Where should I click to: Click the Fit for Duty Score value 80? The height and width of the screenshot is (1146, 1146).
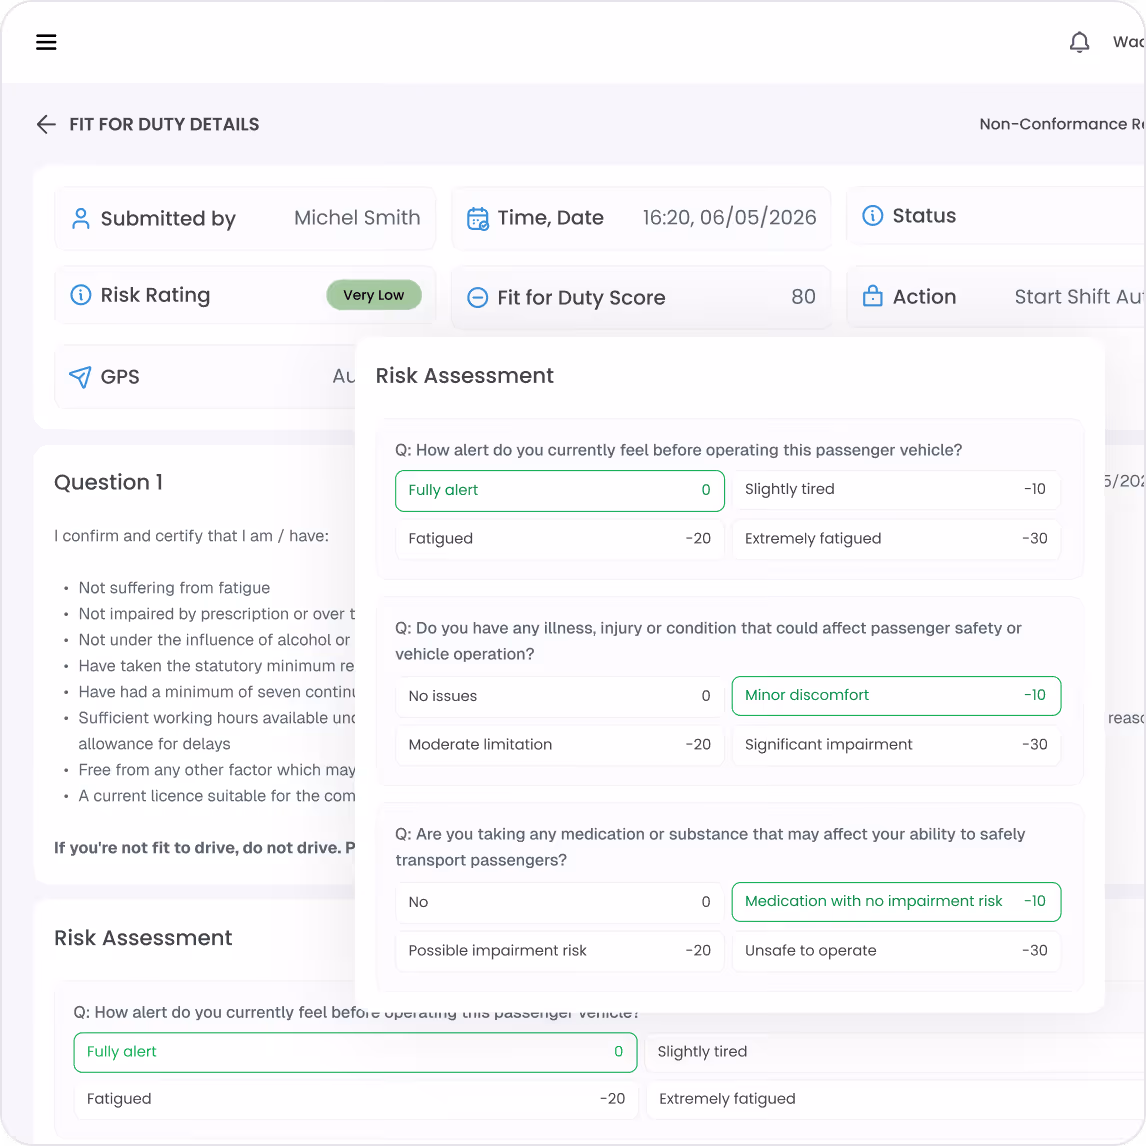tap(803, 297)
